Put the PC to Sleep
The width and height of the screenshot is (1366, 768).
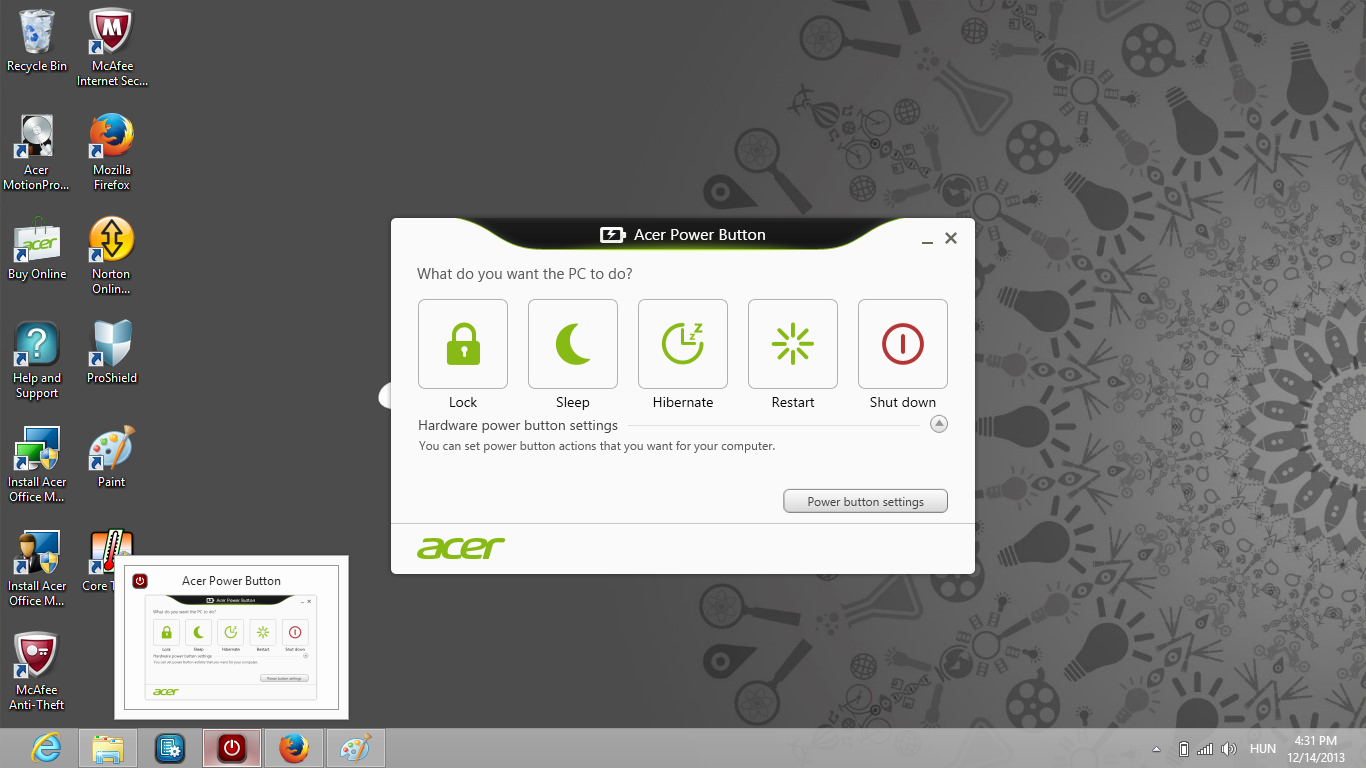coord(572,343)
